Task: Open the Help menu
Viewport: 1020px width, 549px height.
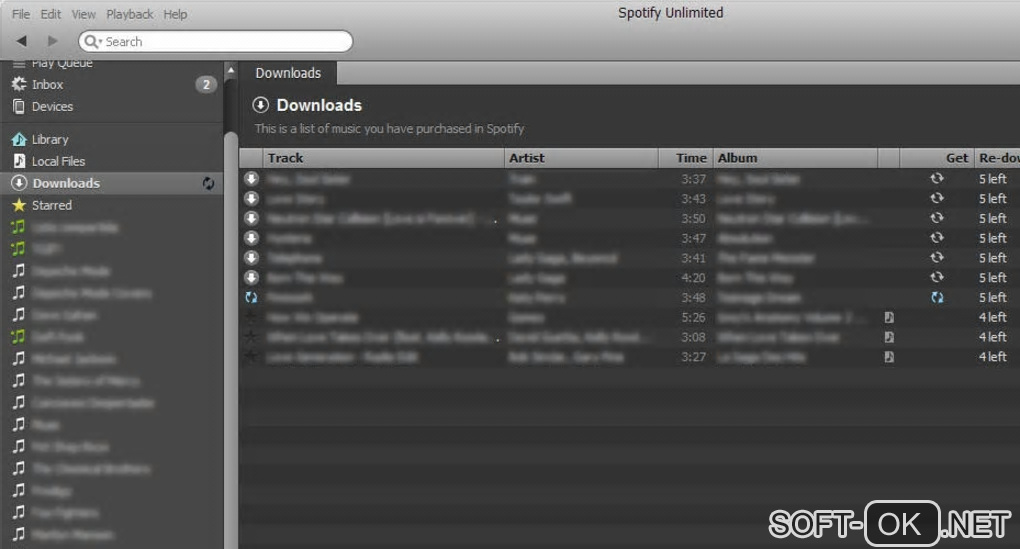Action: point(175,14)
